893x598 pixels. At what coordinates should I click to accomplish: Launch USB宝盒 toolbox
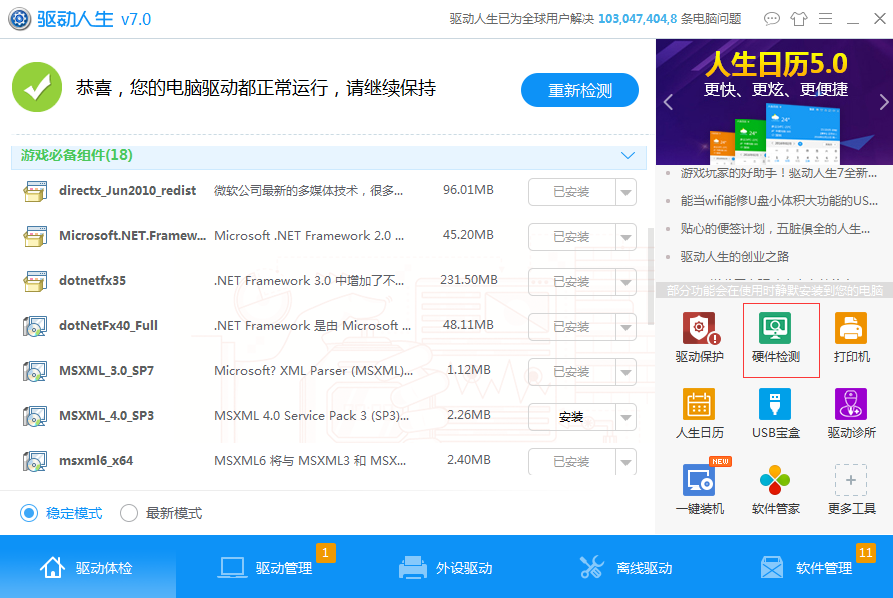[775, 414]
